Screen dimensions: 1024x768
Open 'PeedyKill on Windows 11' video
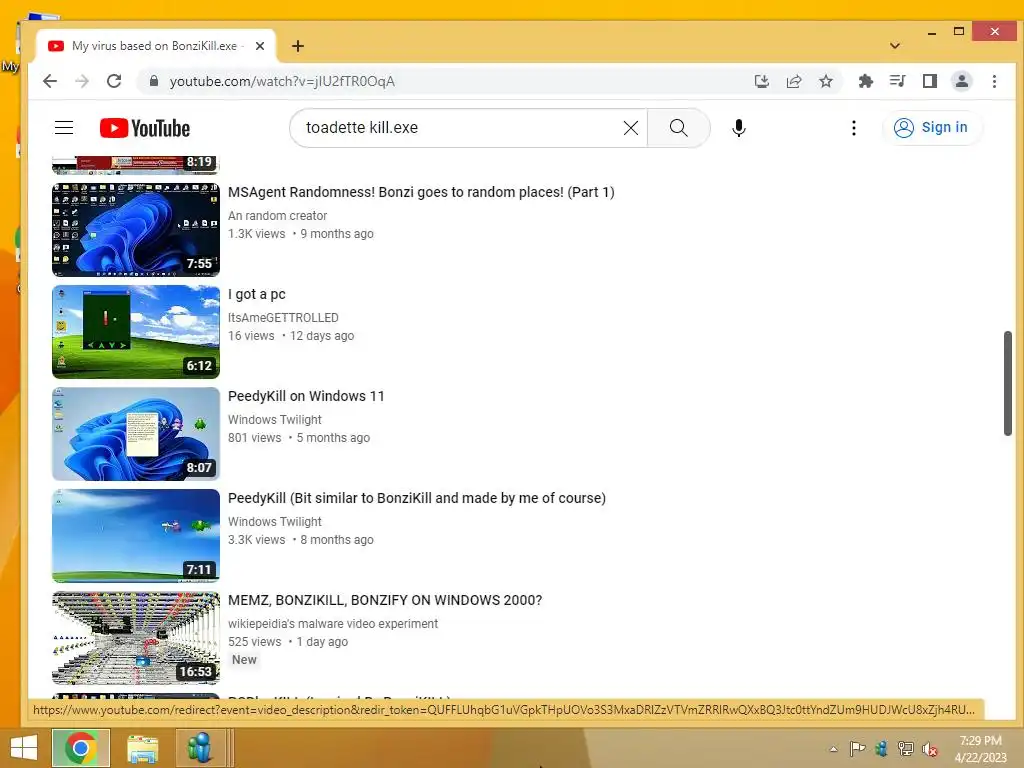[306, 396]
